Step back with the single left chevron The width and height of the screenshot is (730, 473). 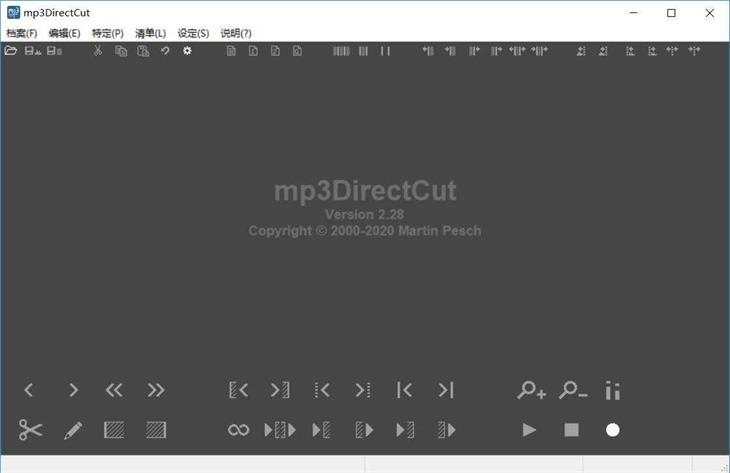(x=29, y=390)
